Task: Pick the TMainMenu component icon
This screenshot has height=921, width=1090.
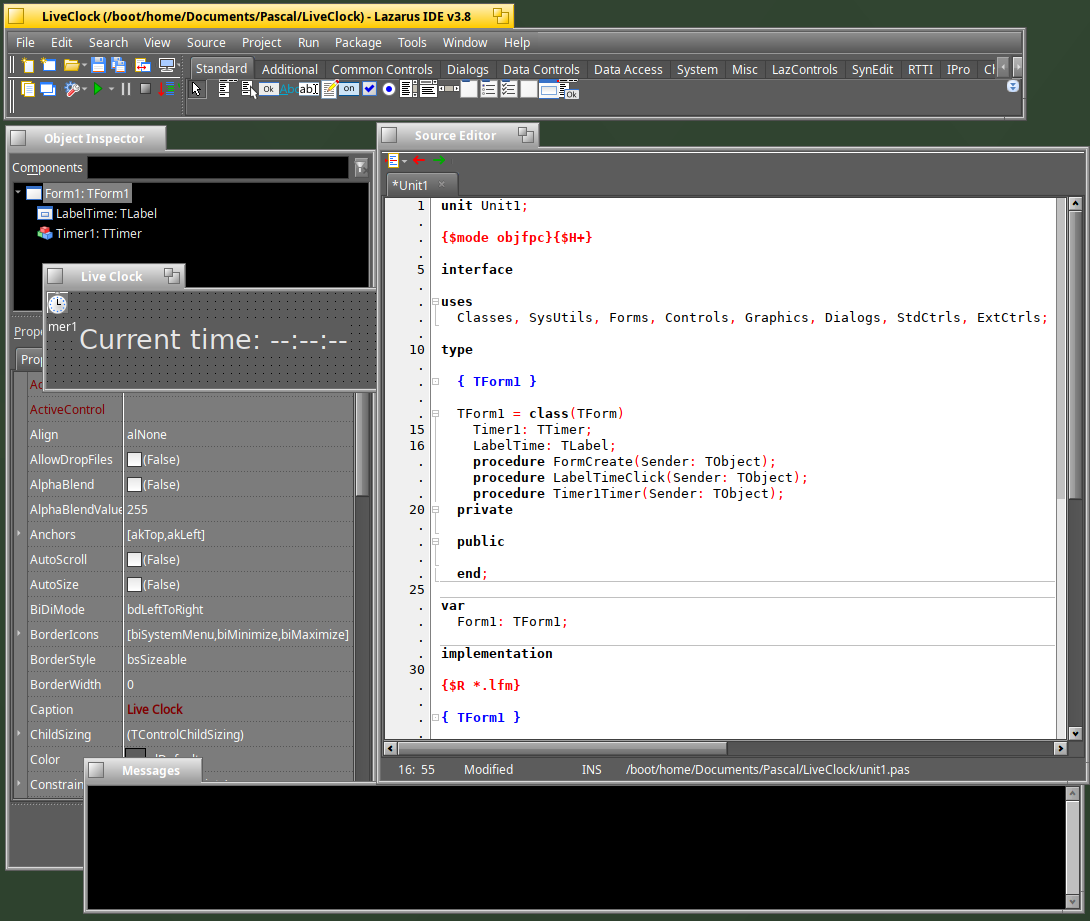Action: pyautogui.click(x=226, y=89)
